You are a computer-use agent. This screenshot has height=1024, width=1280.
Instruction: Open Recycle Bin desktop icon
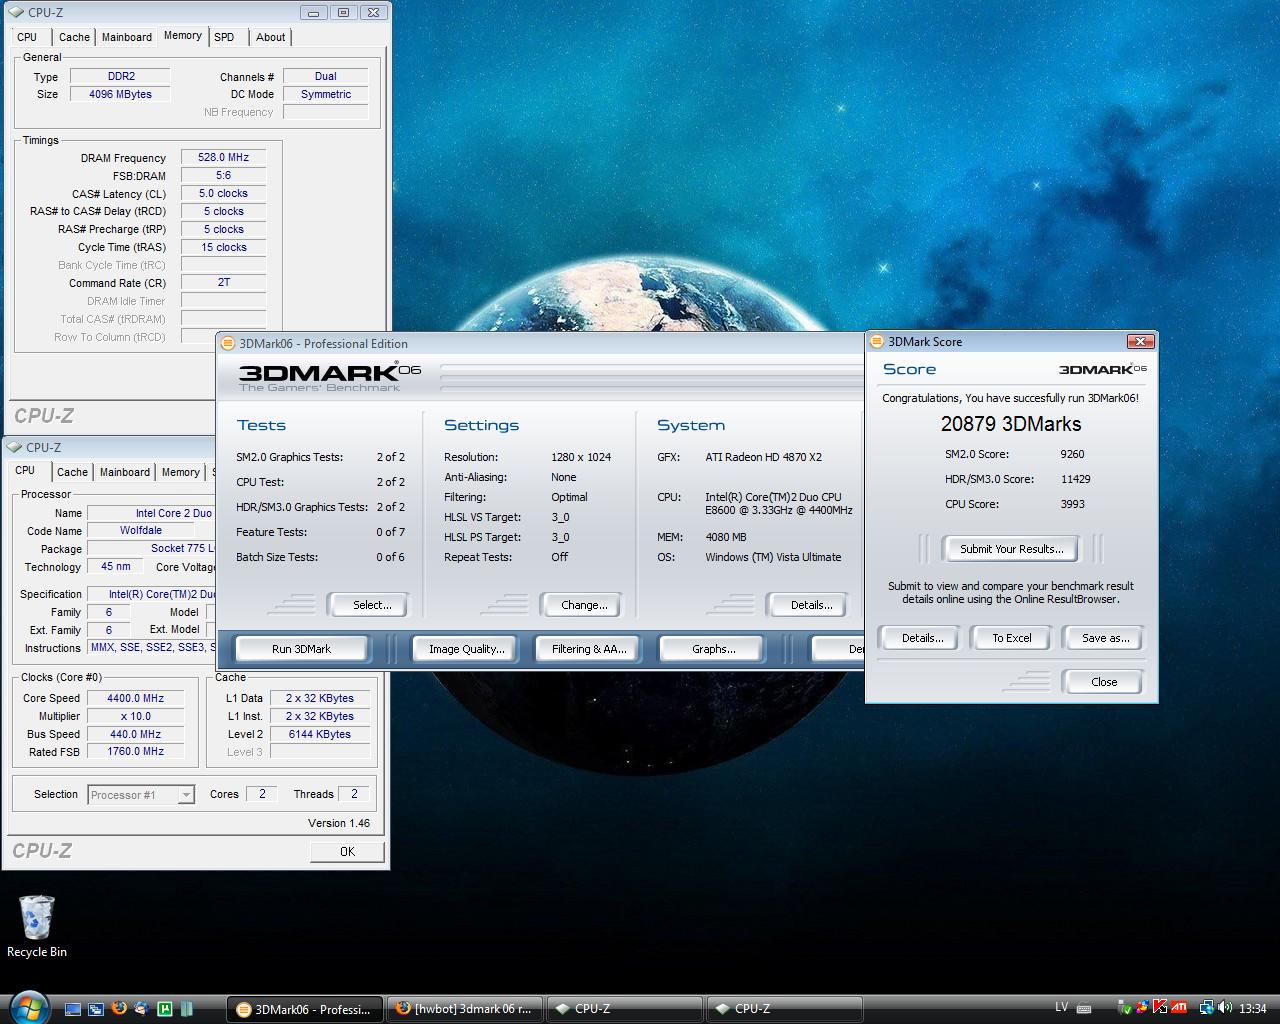[37, 927]
